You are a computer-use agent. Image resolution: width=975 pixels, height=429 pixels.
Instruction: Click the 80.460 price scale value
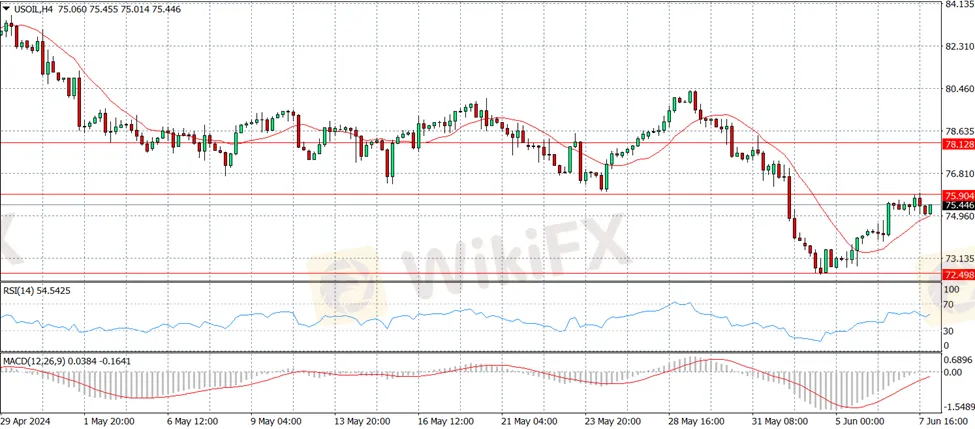click(x=958, y=89)
